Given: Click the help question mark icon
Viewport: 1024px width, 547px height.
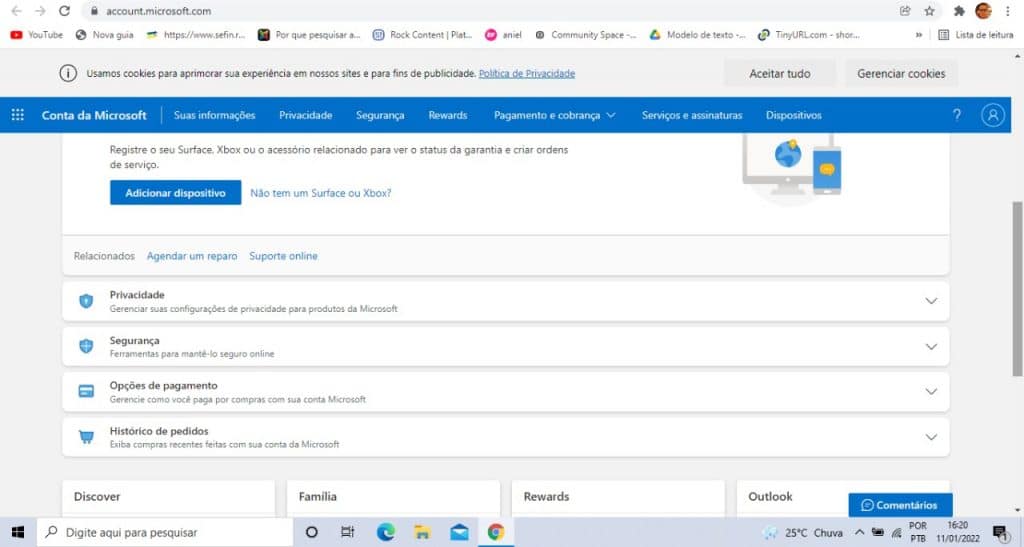Looking at the screenshot, I should [x=957, y=115].
